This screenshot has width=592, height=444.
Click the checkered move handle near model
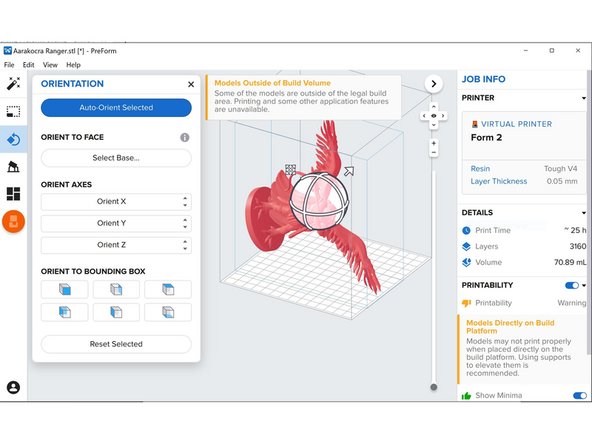click(290, 169)
